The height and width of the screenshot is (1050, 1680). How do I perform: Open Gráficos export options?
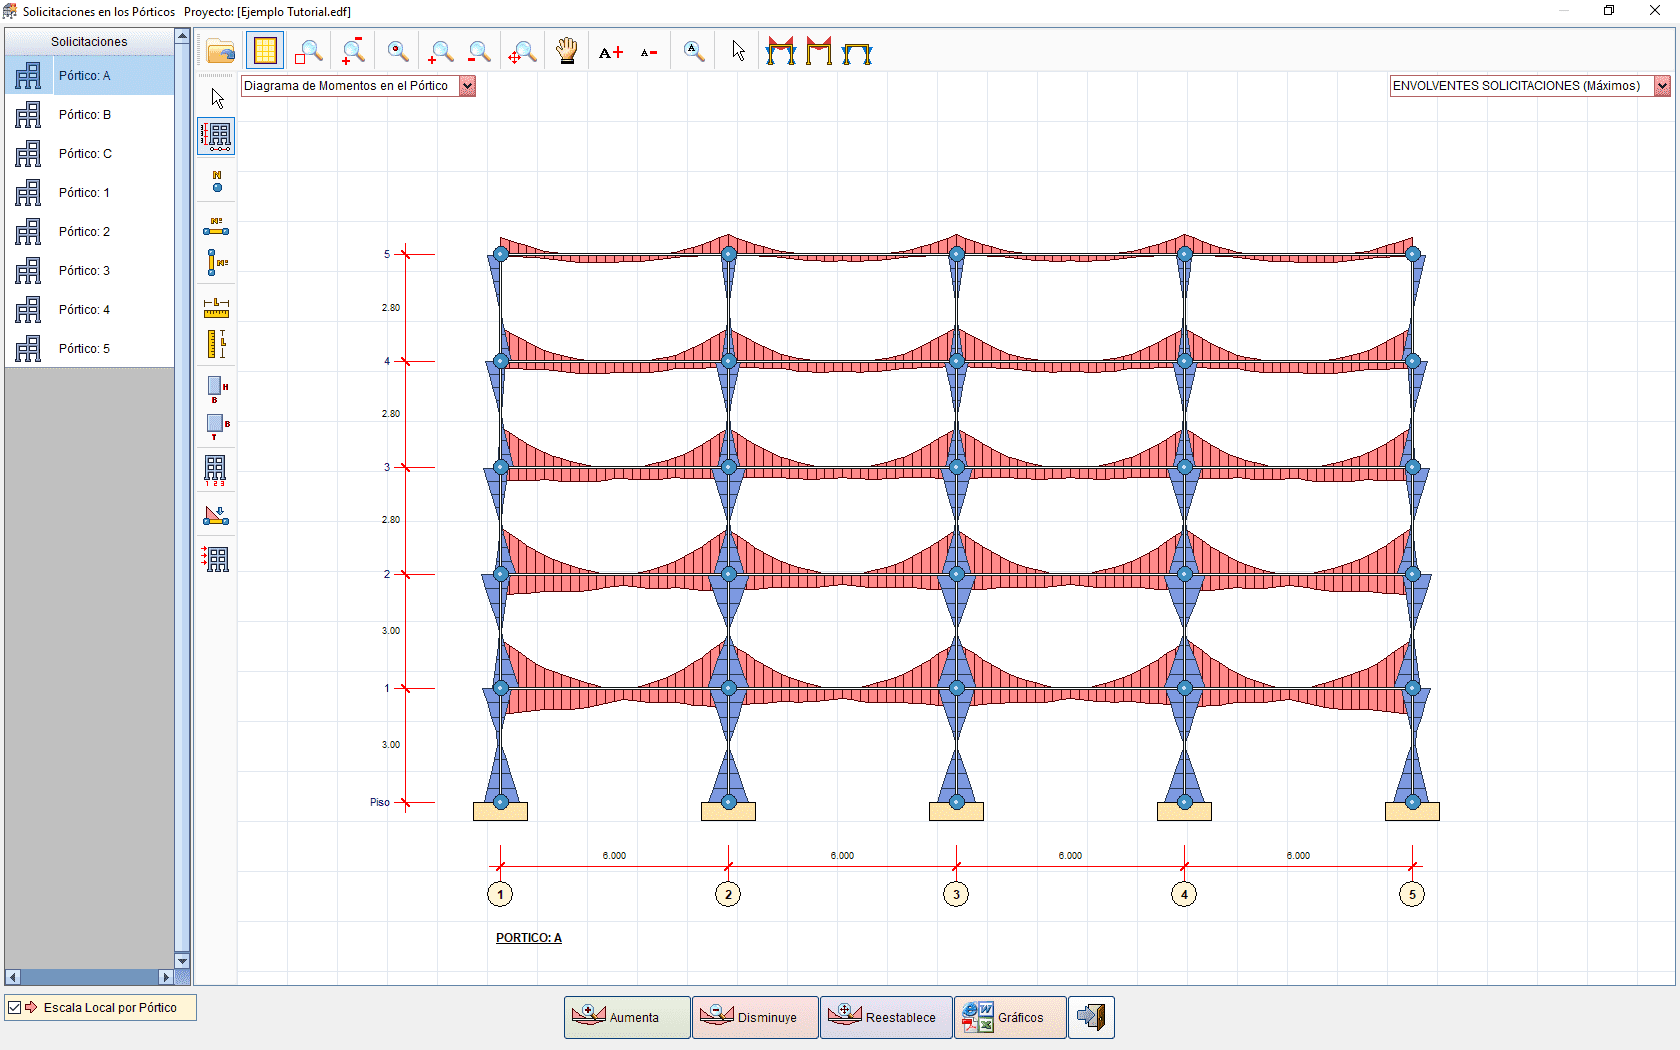1010,1017
